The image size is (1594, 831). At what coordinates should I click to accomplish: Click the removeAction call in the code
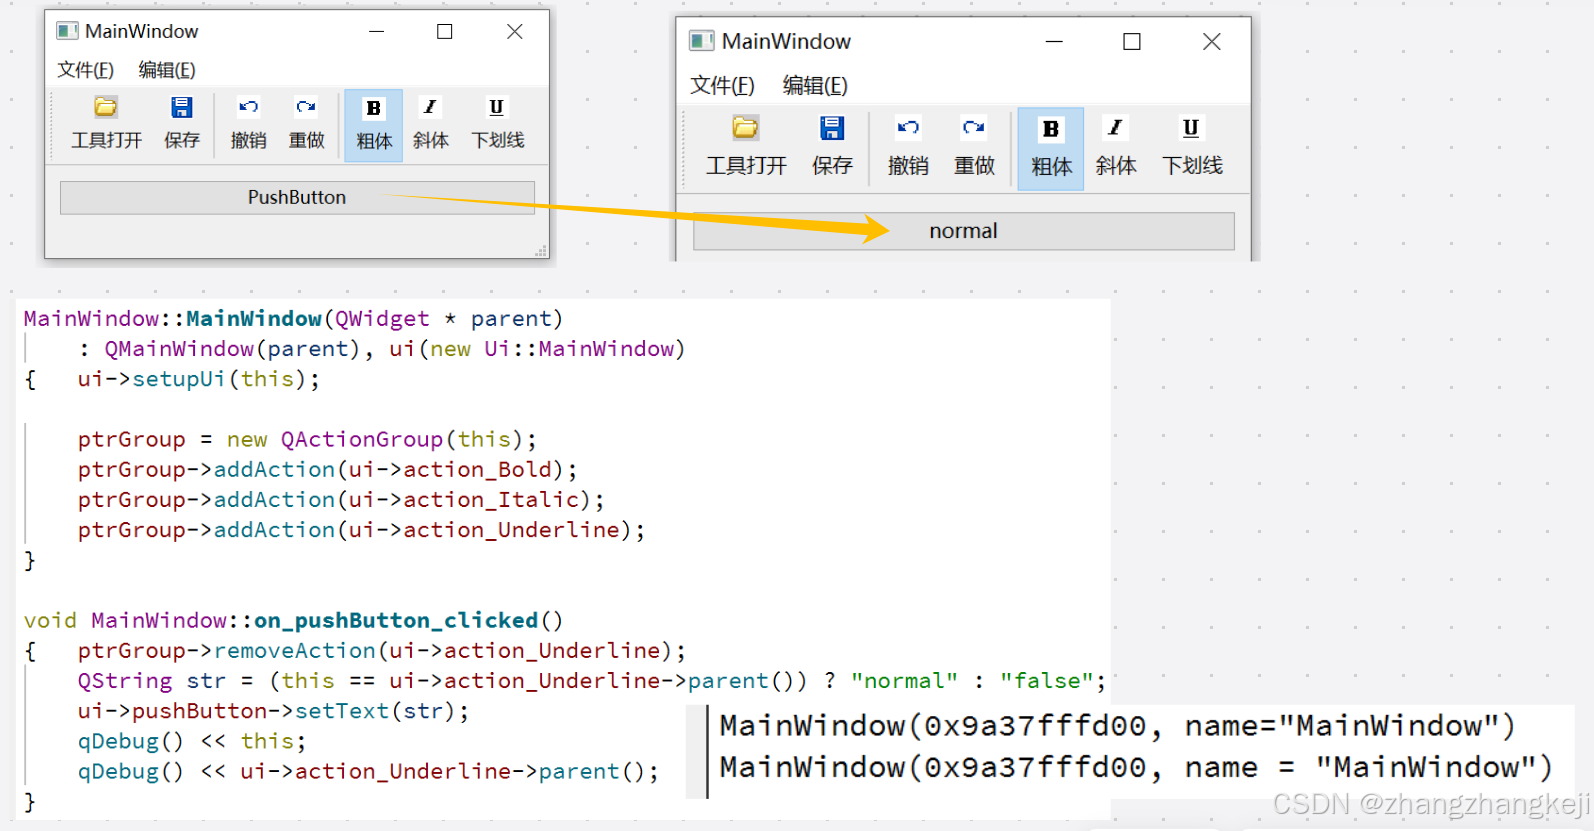(295, 650)
